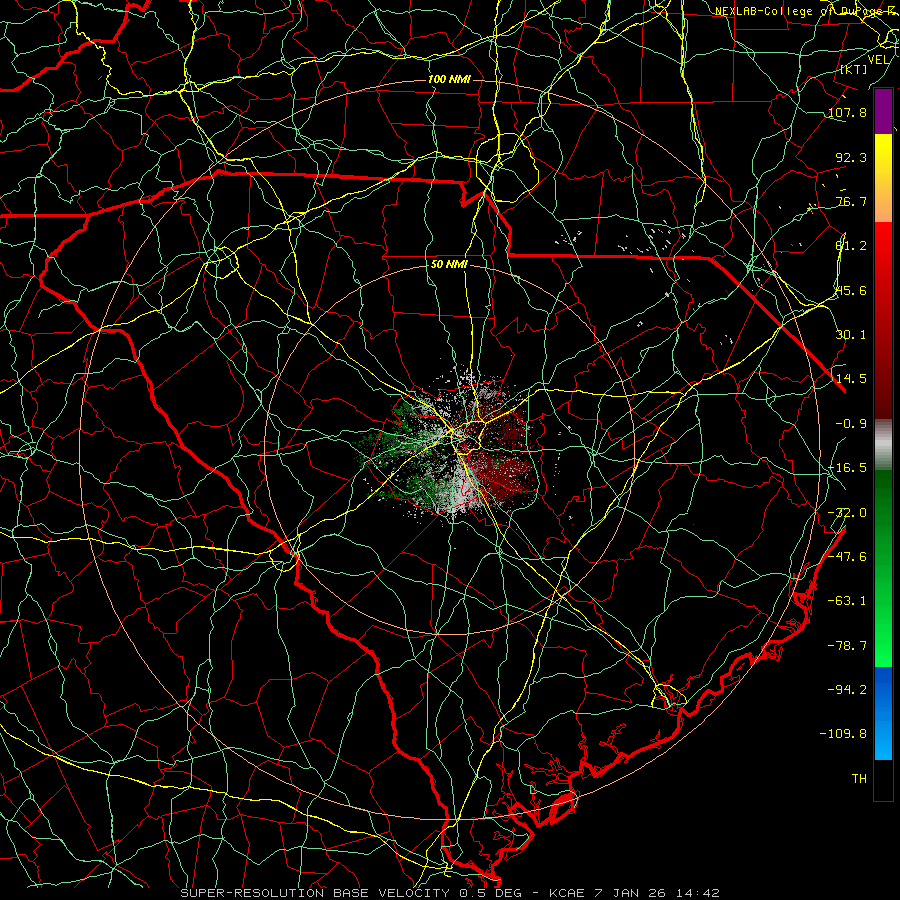This screenshot has height=900, width=900.
Task: Click the VEL legend title
Action: pyautogui.click(x=878, y=60)
